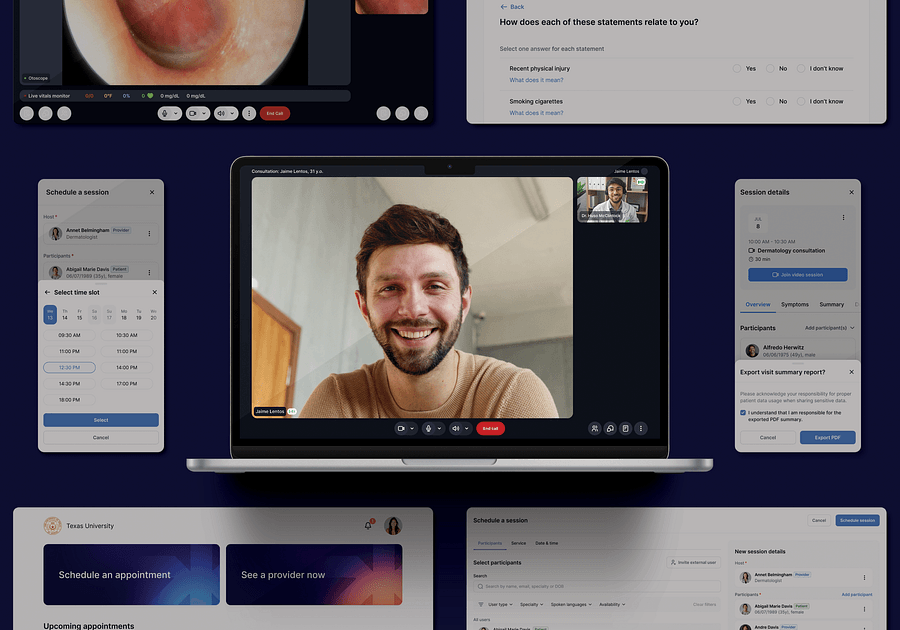Screen dimensions: 900x630
Task: Pick the 12:30 PM time slot
Action: (x=69, y=367)
